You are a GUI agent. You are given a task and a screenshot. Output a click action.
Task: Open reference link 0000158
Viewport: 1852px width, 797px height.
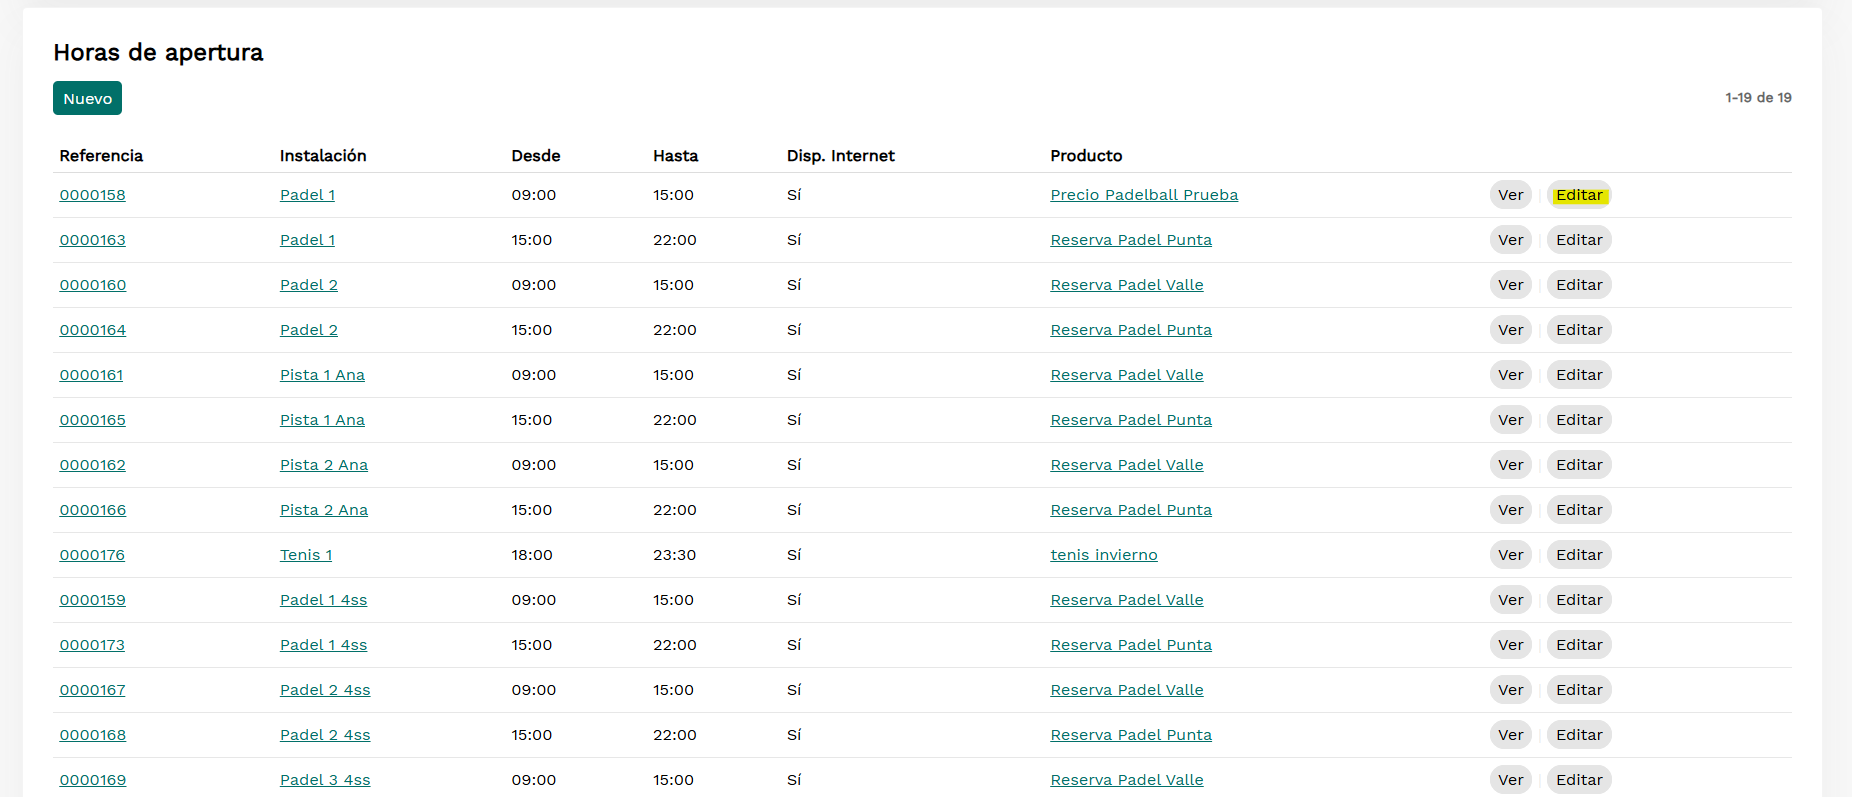(x=92, y=195)
